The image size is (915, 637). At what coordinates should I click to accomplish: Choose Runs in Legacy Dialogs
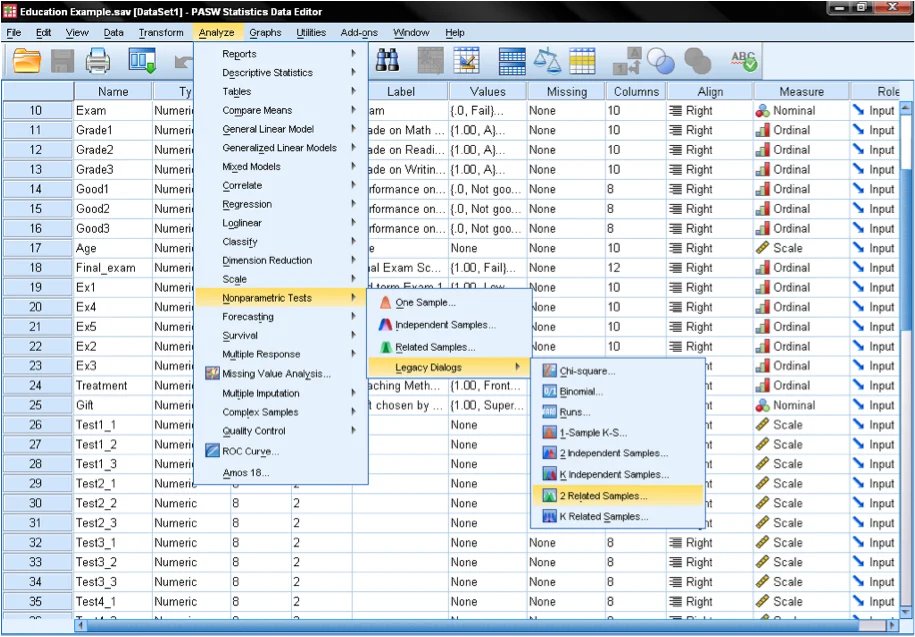click(618, 412)
